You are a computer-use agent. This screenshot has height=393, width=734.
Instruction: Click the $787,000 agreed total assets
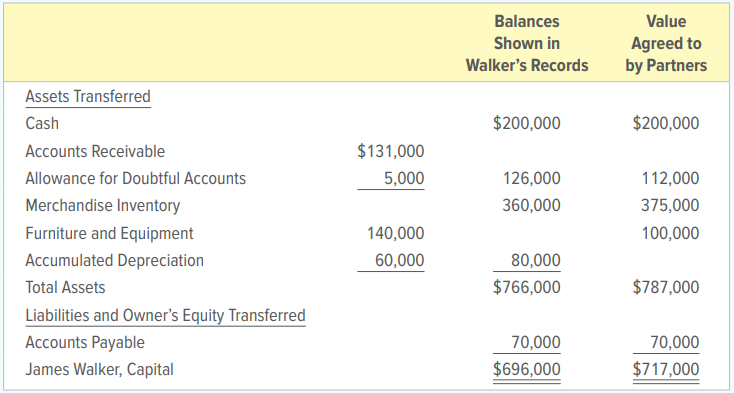(x=666, y=287)
